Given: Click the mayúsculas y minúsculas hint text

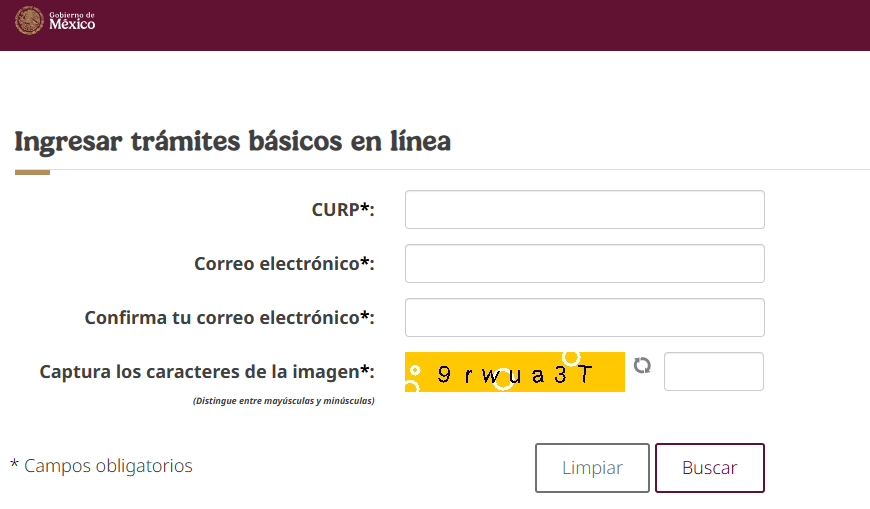Looking at the screenshot, I should point(284,401).
